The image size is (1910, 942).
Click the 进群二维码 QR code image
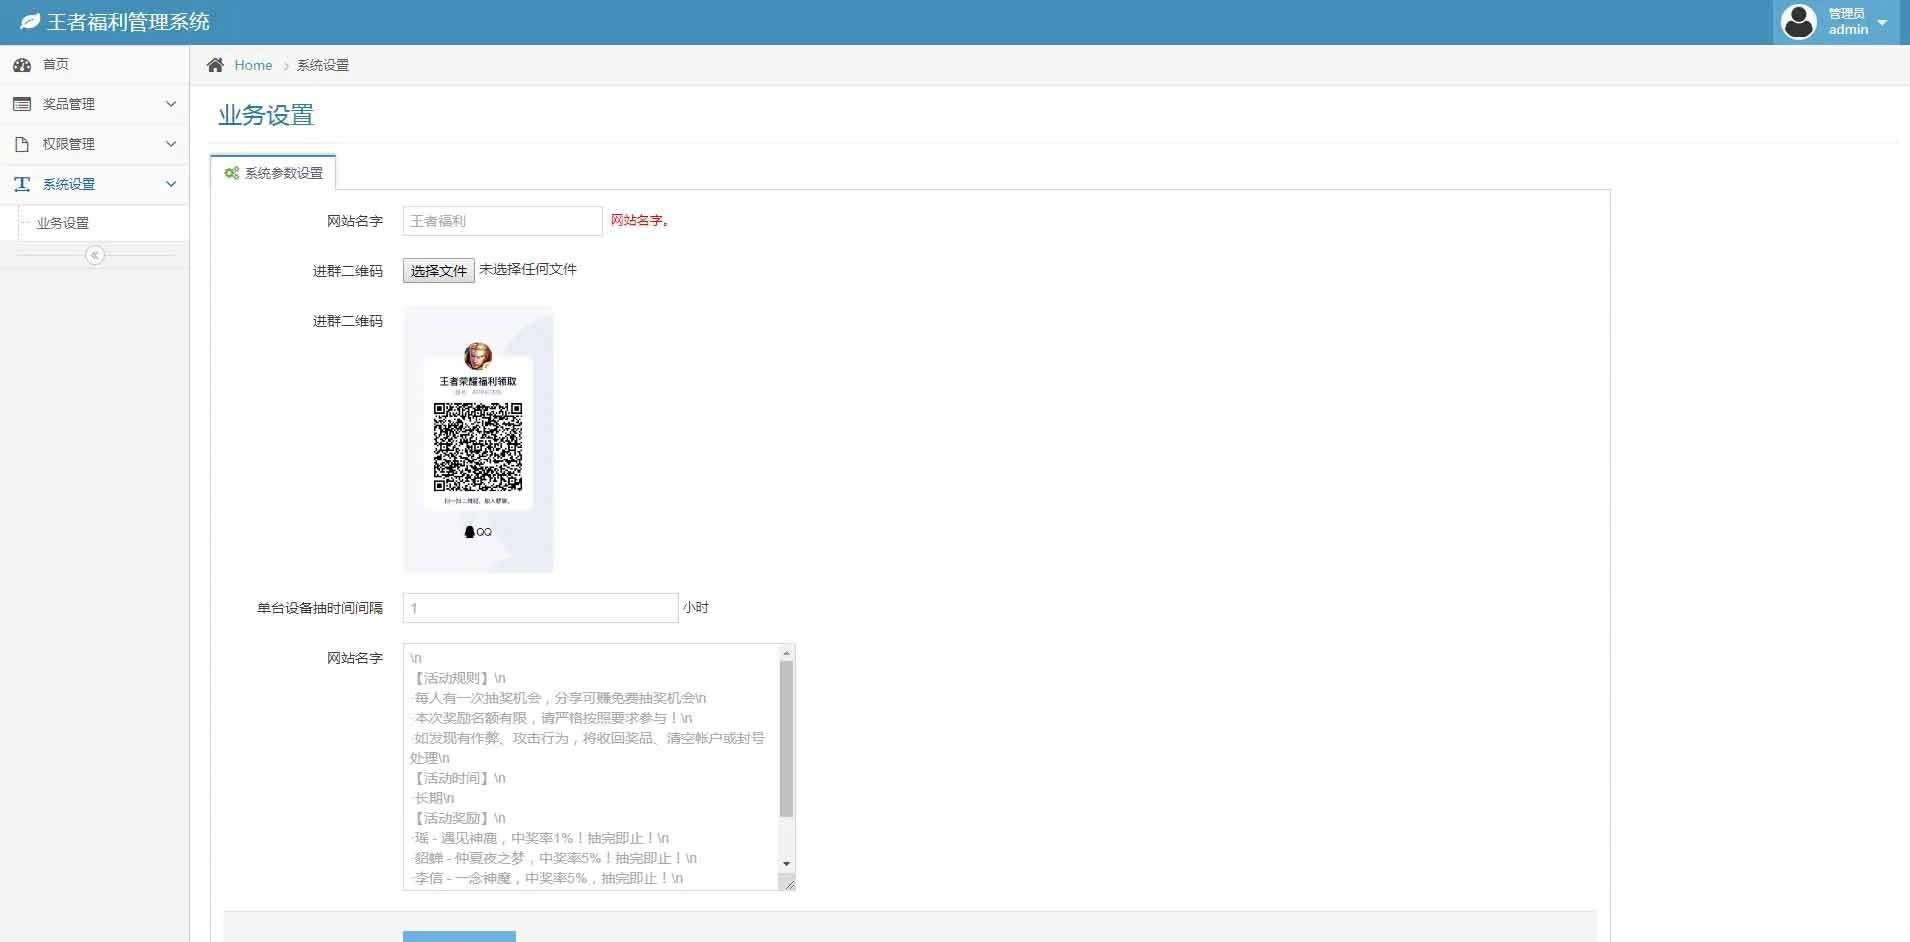click(x=478, y=440)
